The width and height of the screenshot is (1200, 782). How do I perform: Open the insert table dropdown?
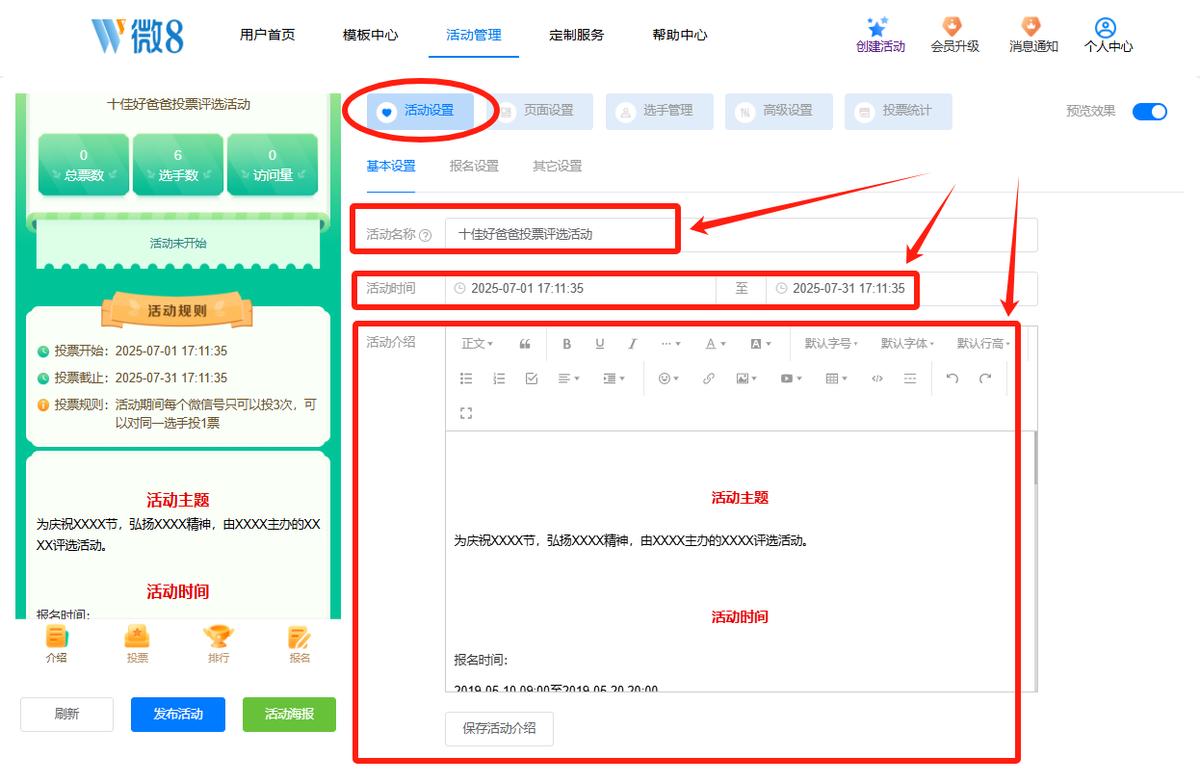pos(836,379)
